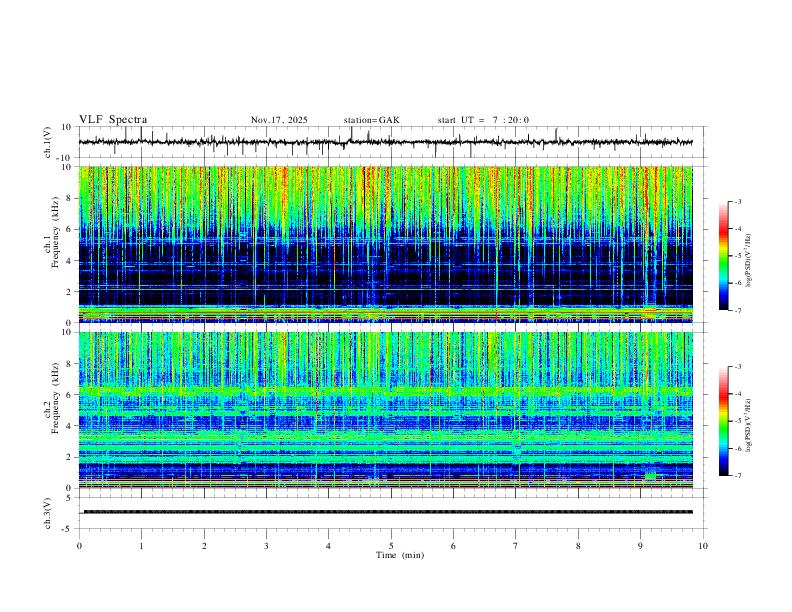Click the ch.2 color bar's log(PSD) label
The image size is (792, 612).
pyautogui.click(x=748, y=425)
